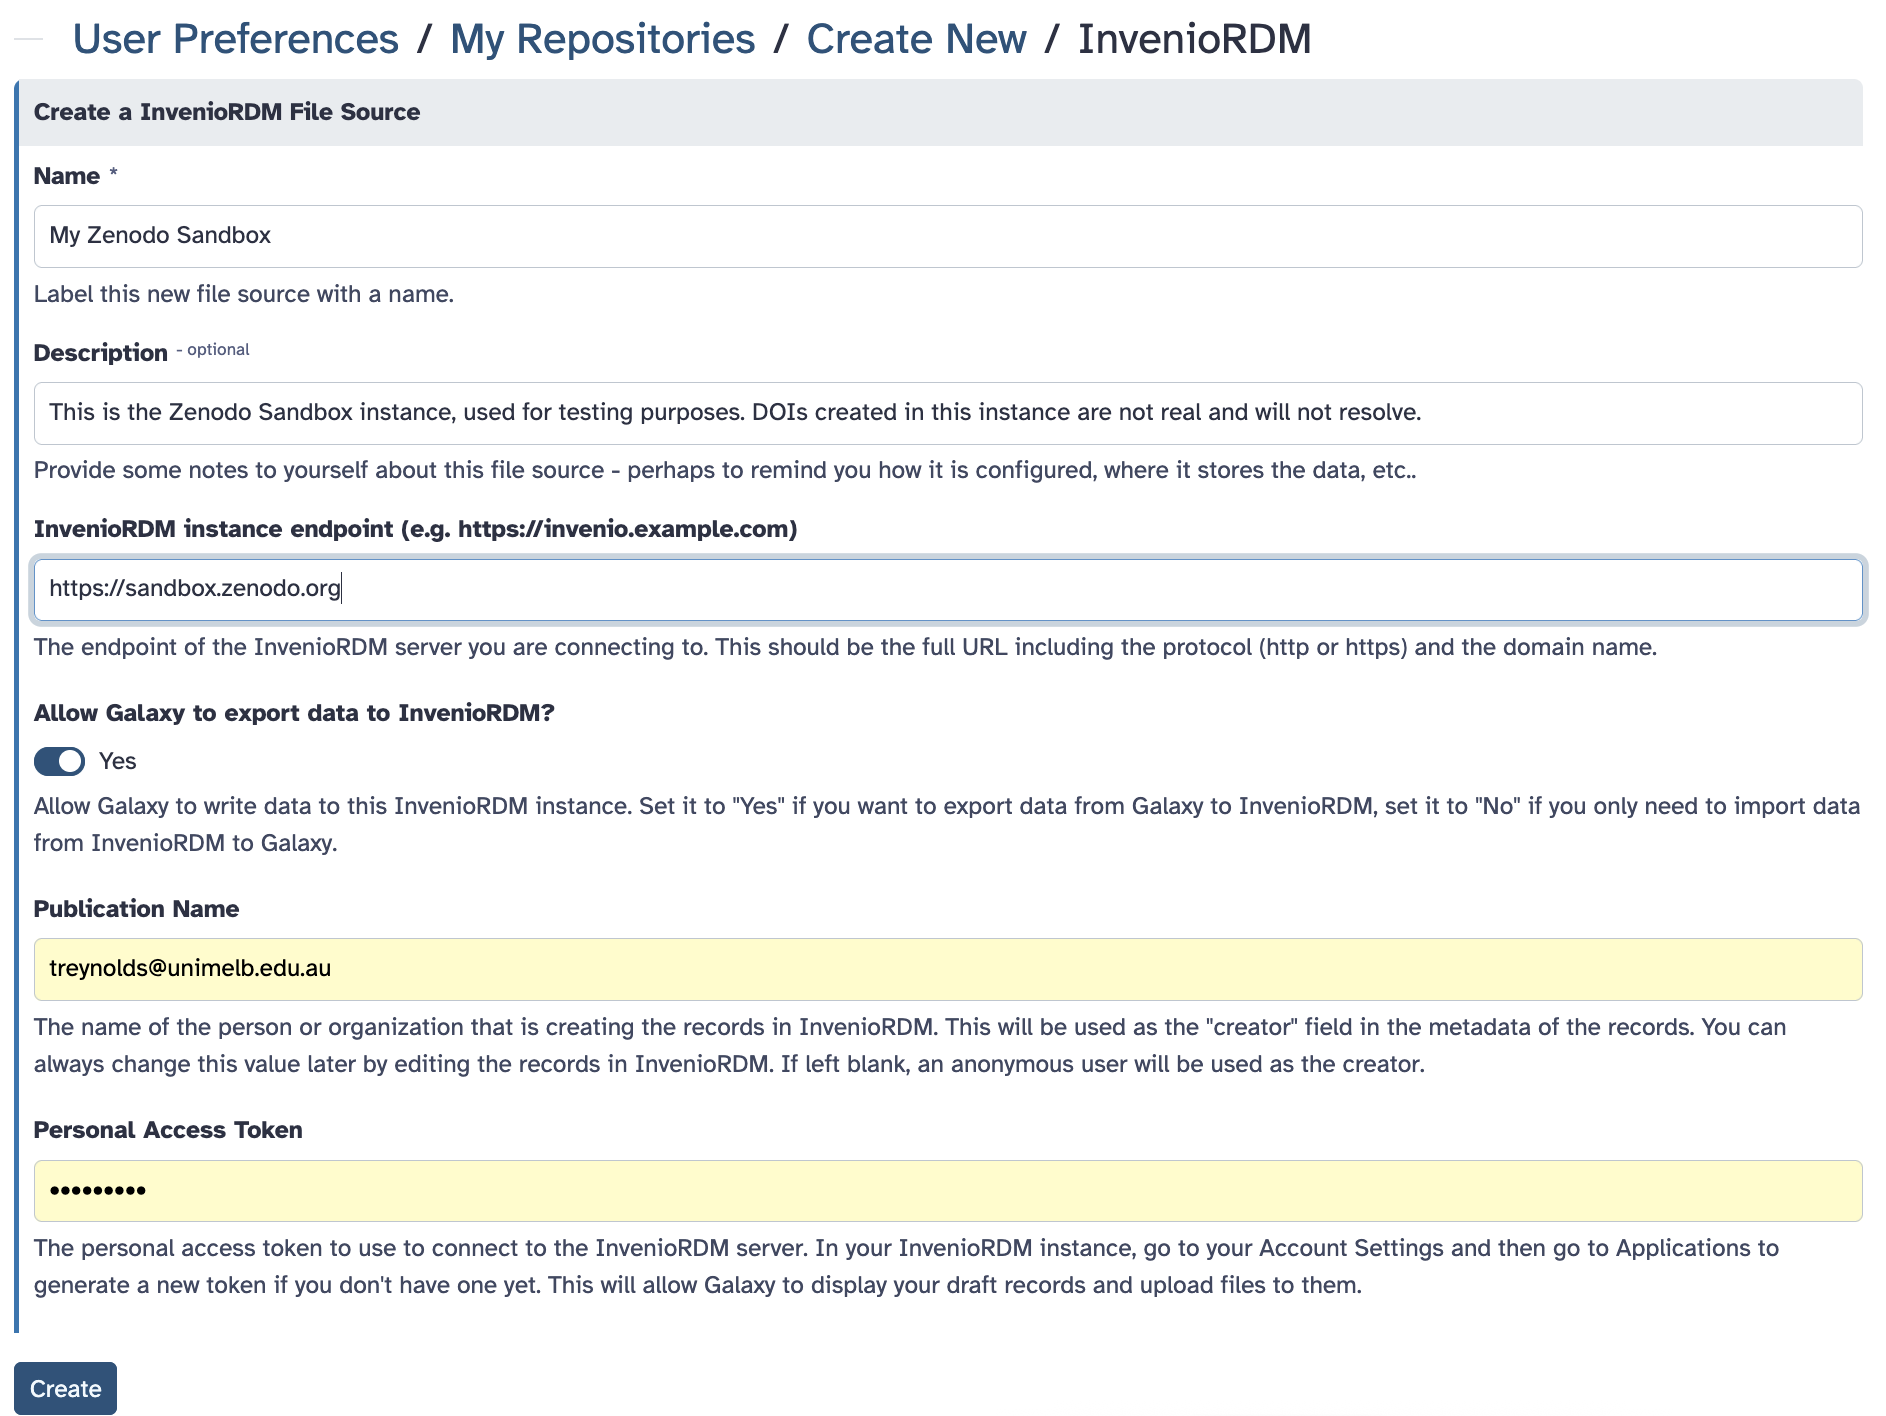Image resolution: width=1886 pixels, height=1416 pixels.
Task: Click the Allow Galaxy export question label
Action: [295, 713]
